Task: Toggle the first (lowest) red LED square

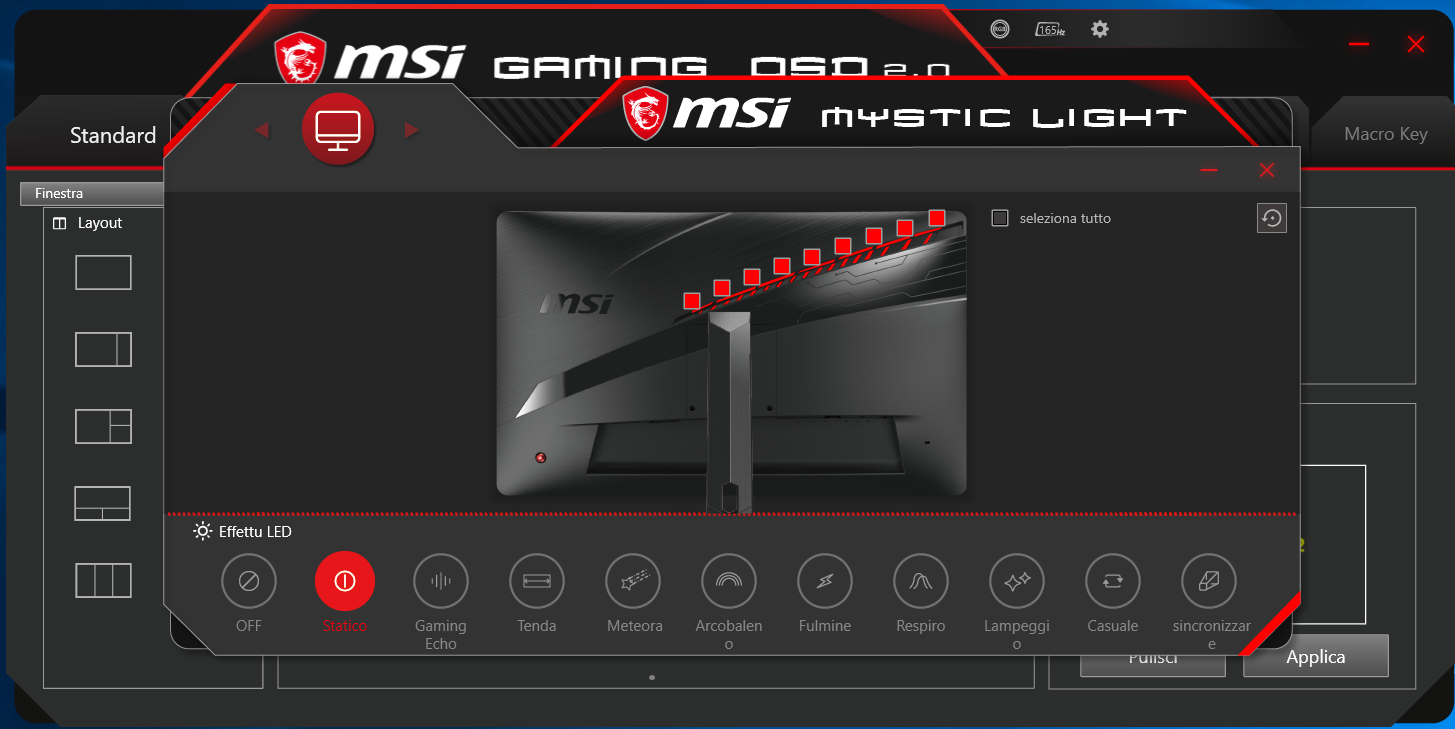Action: coord(692,300)
